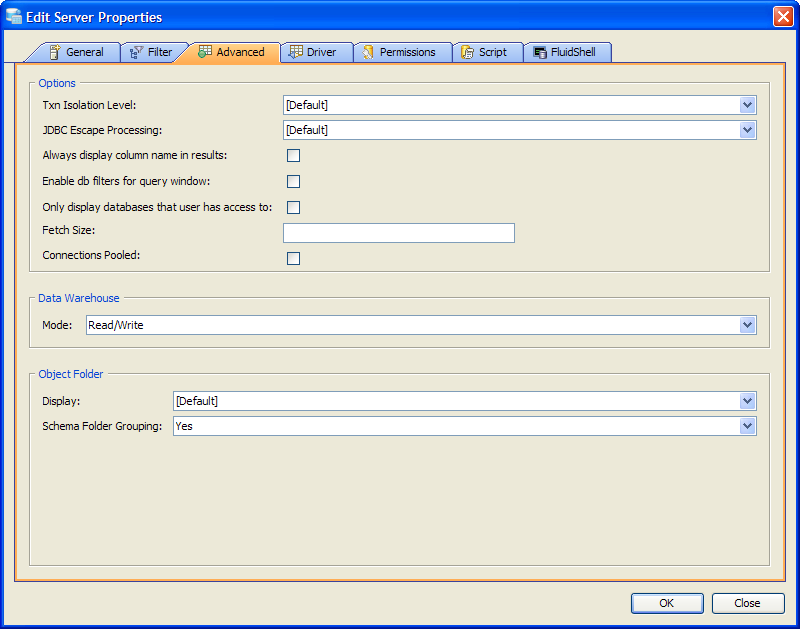Open the Permissions tab
Image resolution: width=800 pixels, height=629 pixels.
tap(403, 52)
